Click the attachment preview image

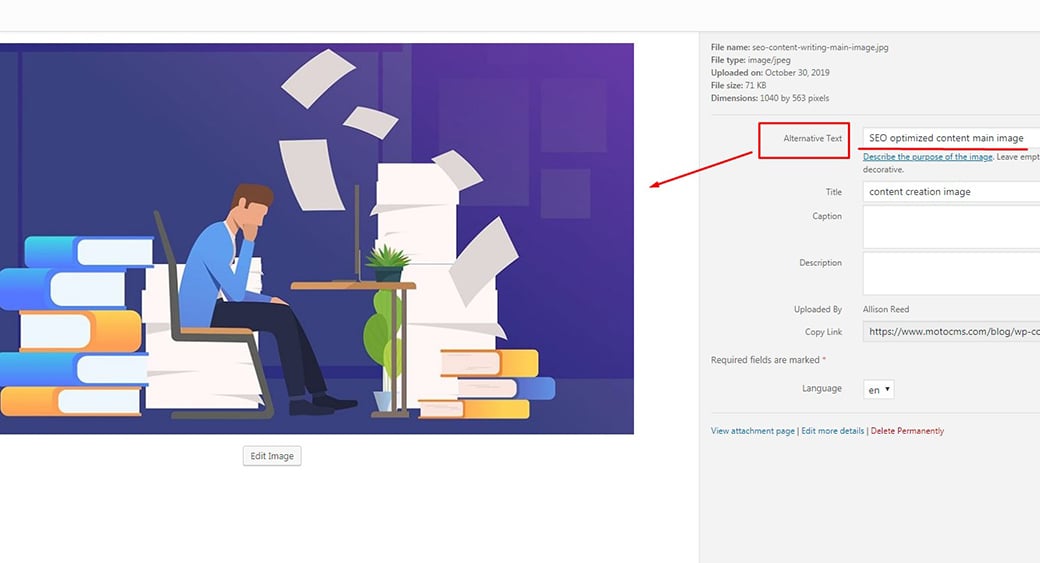tap(316, 238)
